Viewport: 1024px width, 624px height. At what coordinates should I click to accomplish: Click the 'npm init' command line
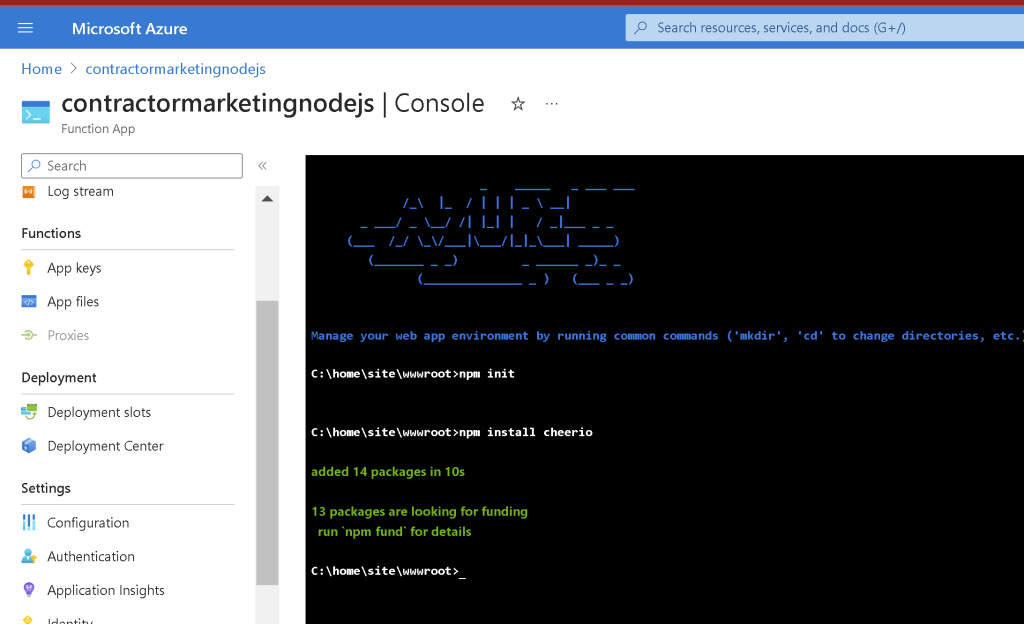click(413, 374)
